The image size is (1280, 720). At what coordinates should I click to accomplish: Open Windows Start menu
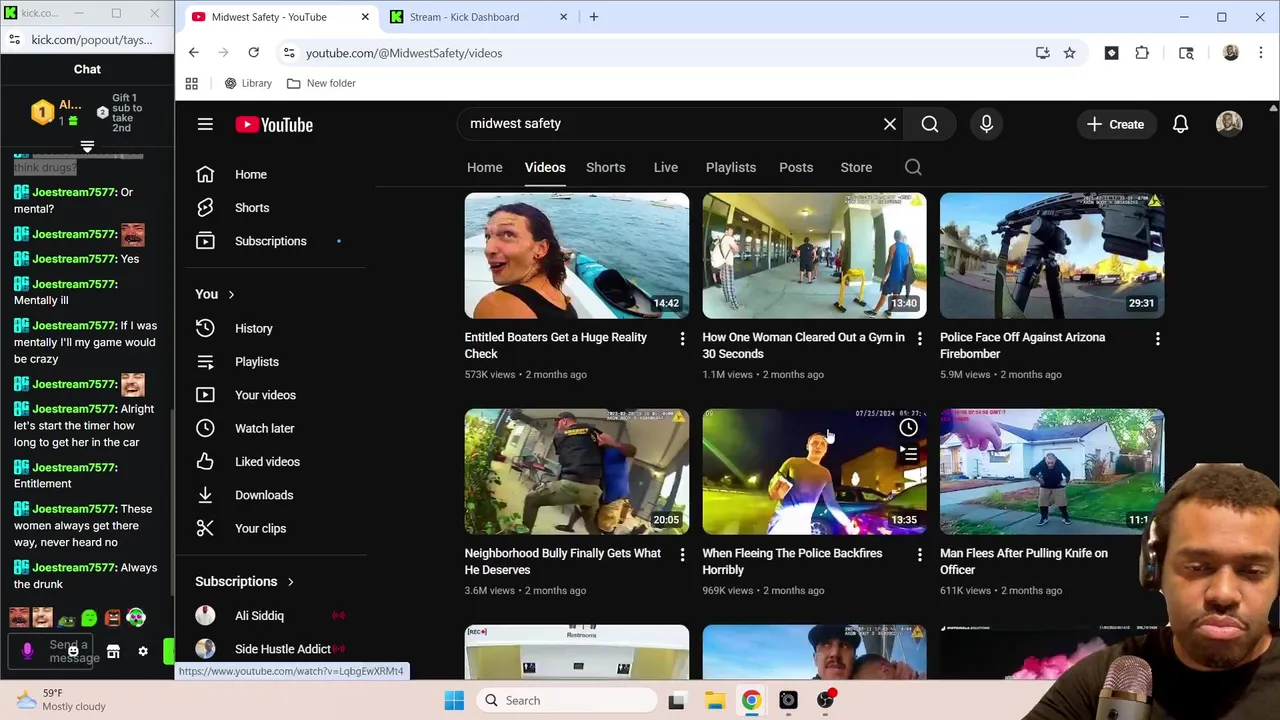454,700
